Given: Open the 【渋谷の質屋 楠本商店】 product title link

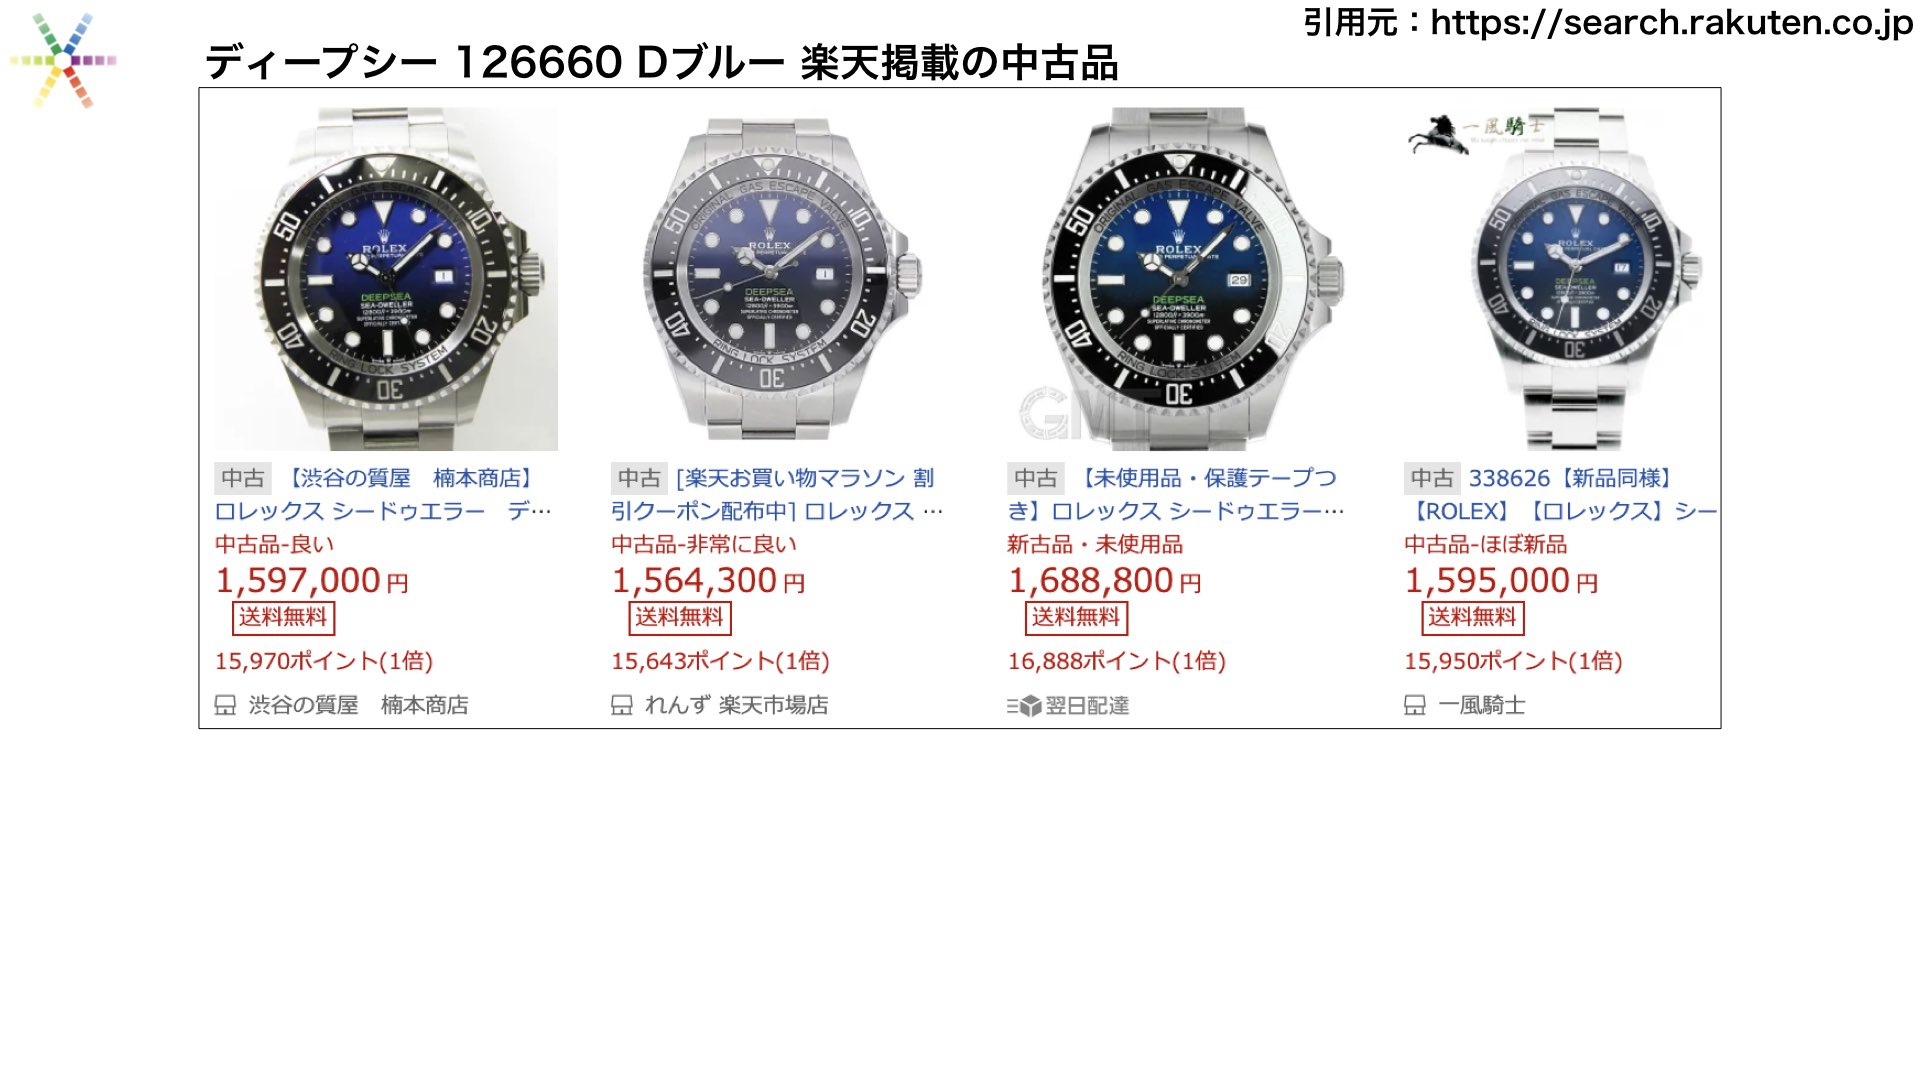Looking at the screenshot, I should coord(383,495).
